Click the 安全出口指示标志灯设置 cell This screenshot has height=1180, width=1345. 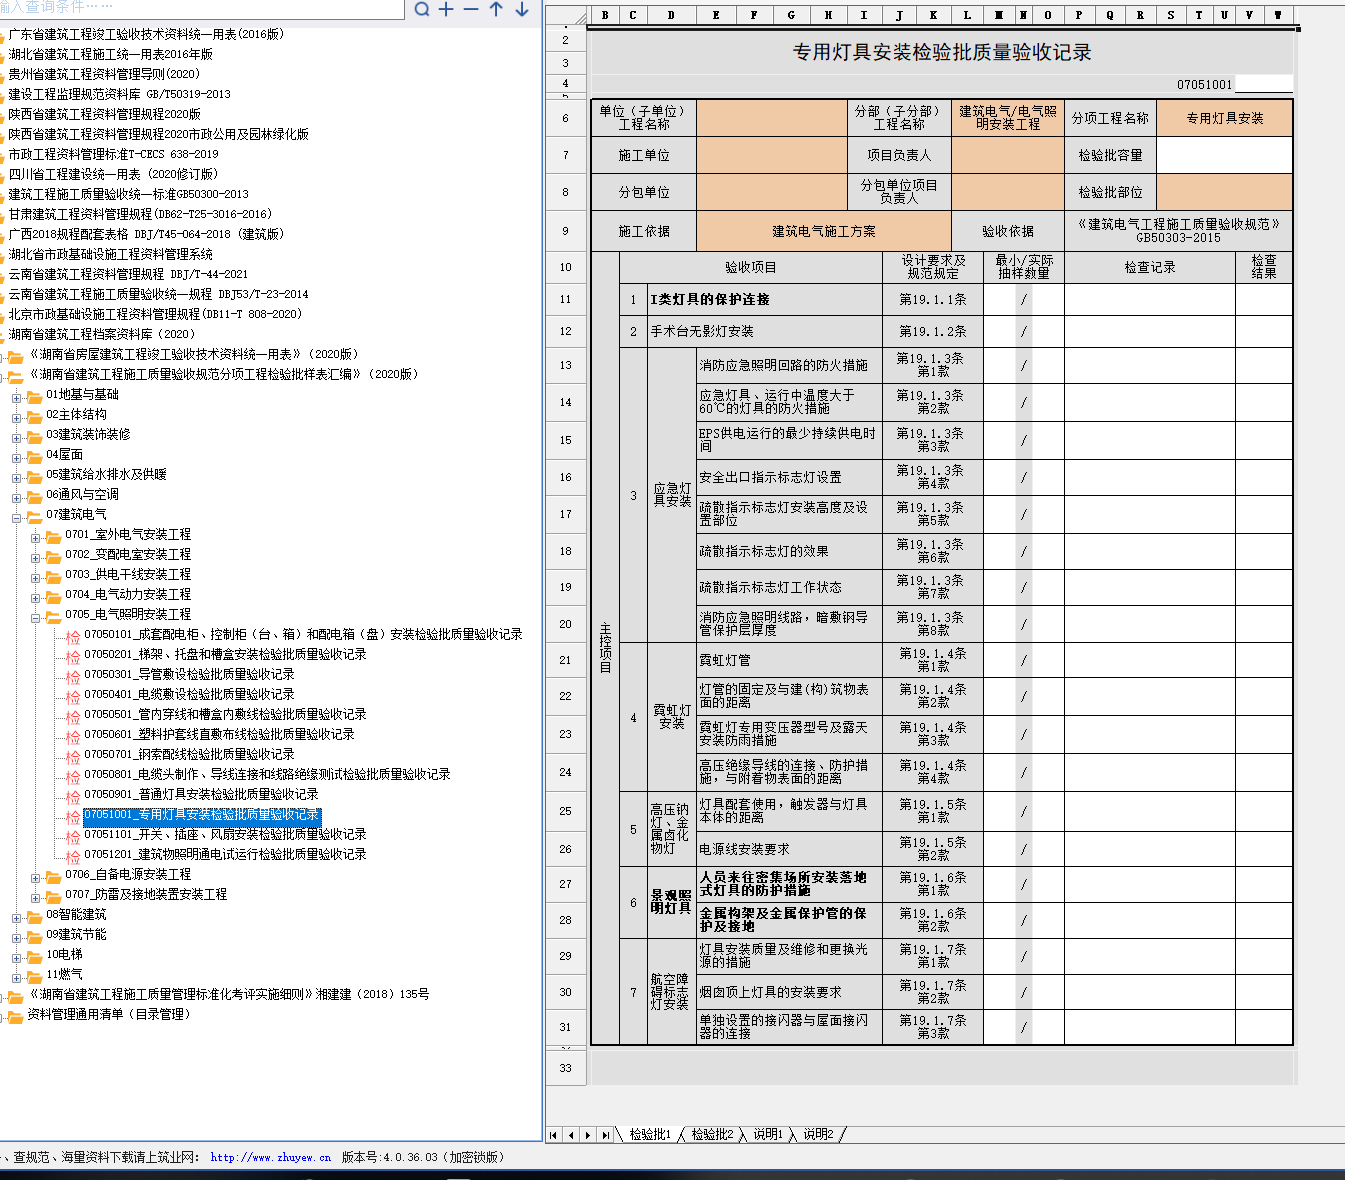tap(789, 477)
